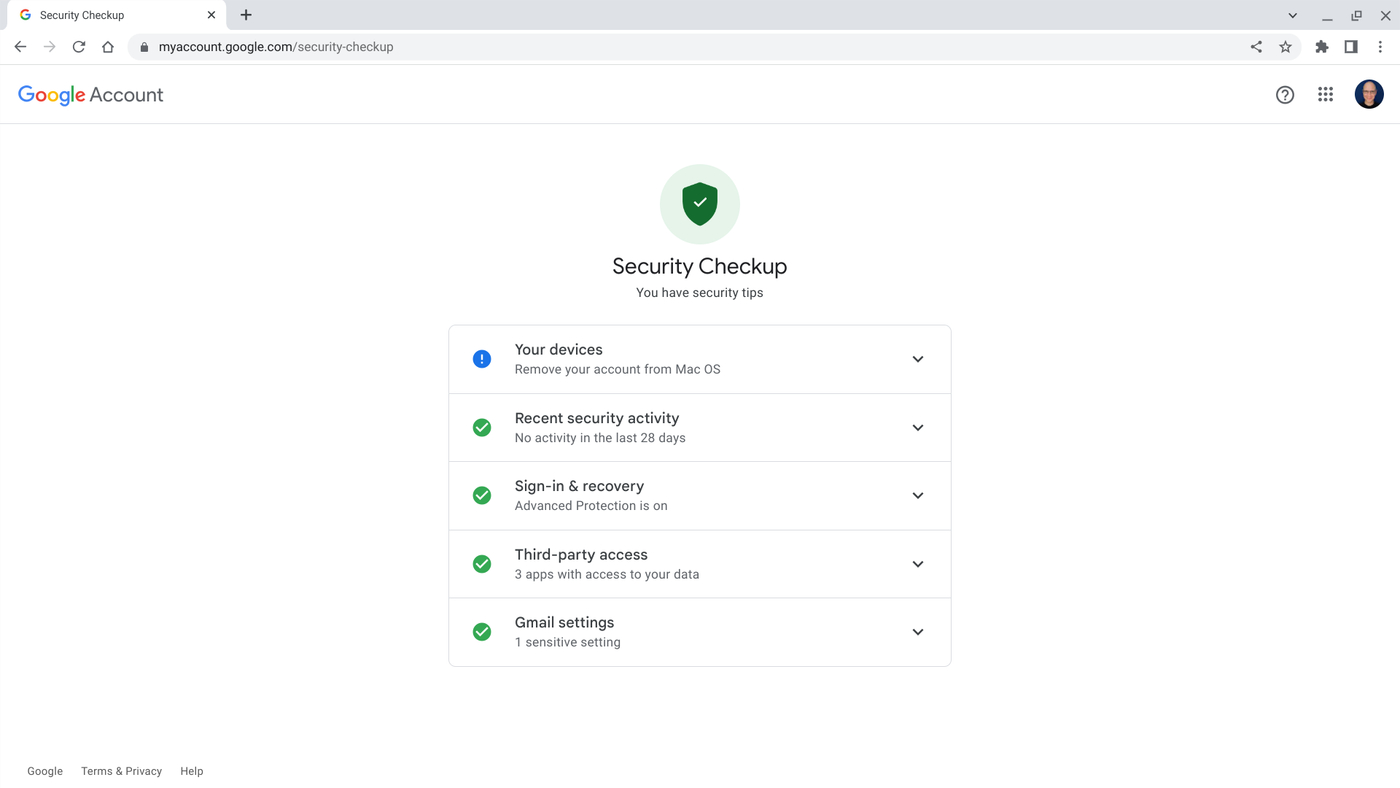Click the site security padlock icon

point(143,46)
